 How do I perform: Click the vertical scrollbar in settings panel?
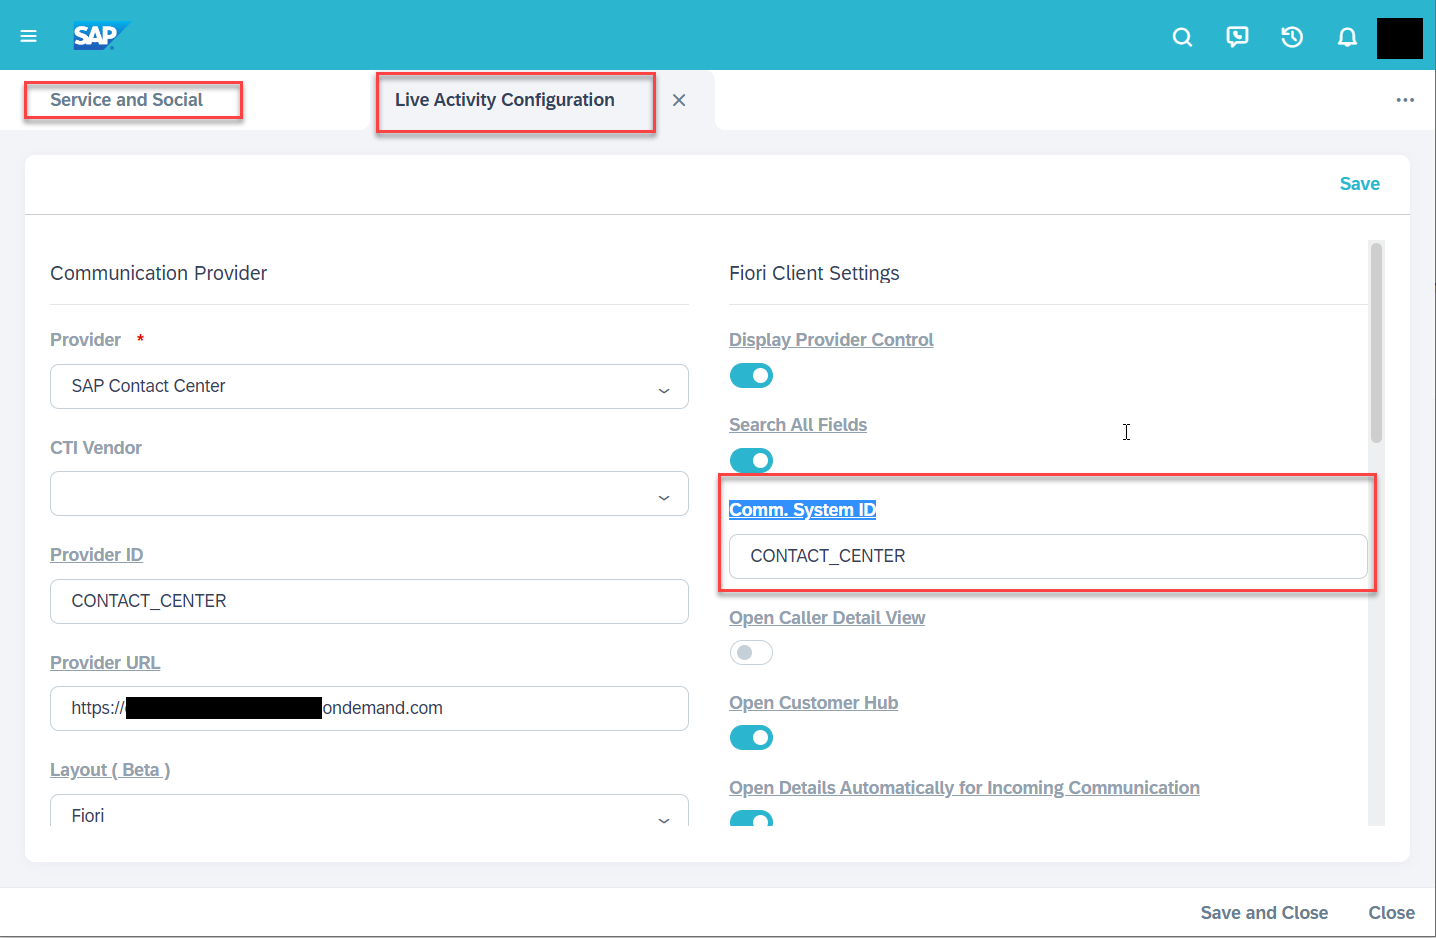click(1376, 342)
